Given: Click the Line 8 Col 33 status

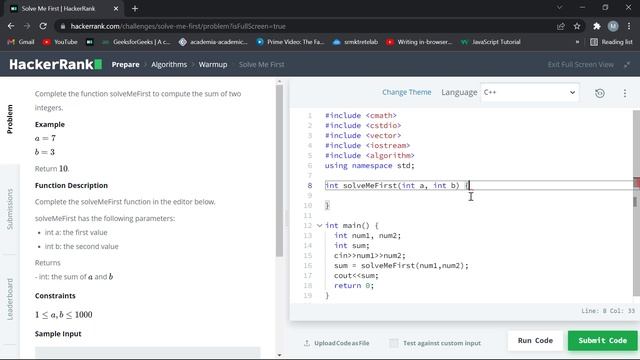Looking at the screenshot, I should coord(608,311).
